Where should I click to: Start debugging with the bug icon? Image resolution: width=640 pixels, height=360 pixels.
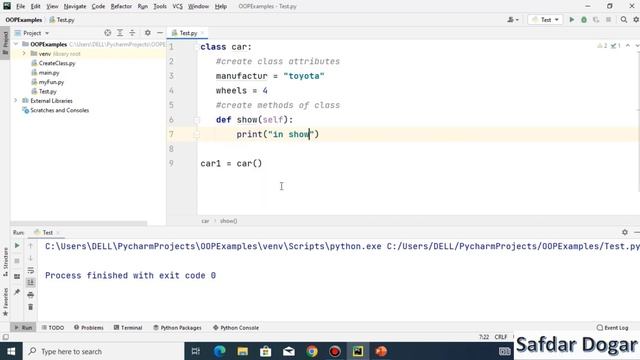tap(584, 20)
